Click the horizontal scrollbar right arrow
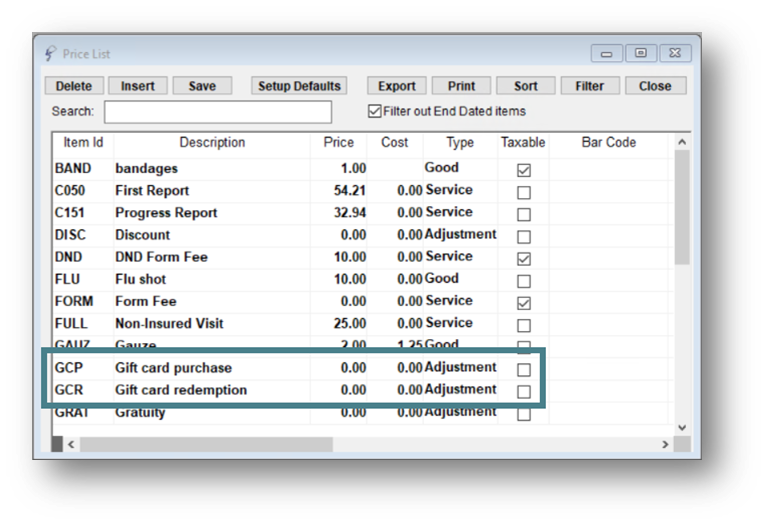 coord(665,444)
